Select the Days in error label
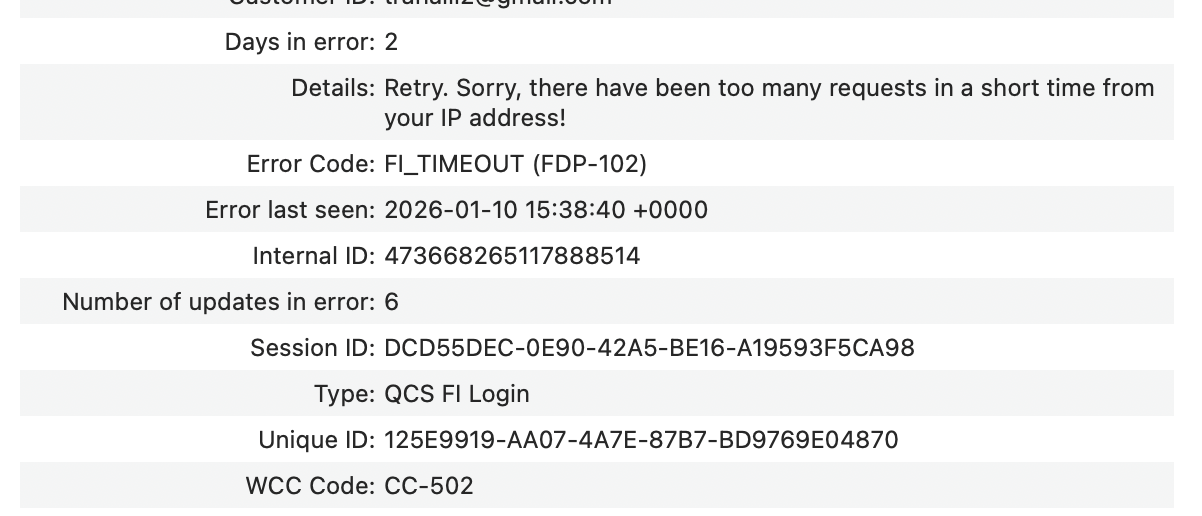 [x=300, y=42]
